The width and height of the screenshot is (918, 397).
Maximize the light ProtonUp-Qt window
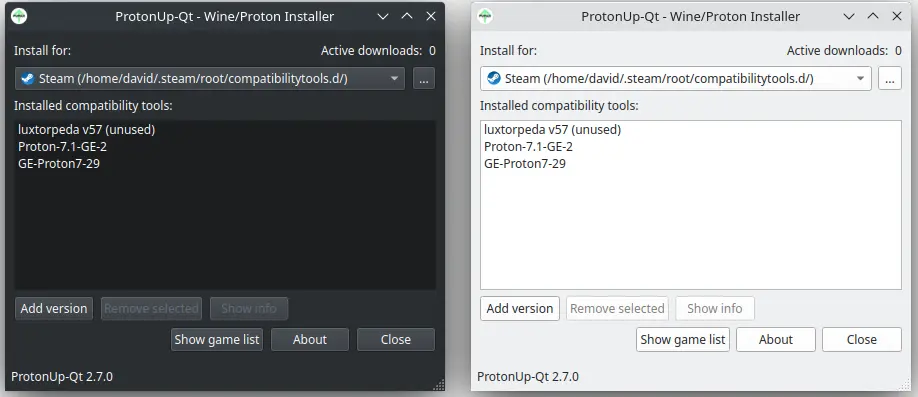[873, 16]
